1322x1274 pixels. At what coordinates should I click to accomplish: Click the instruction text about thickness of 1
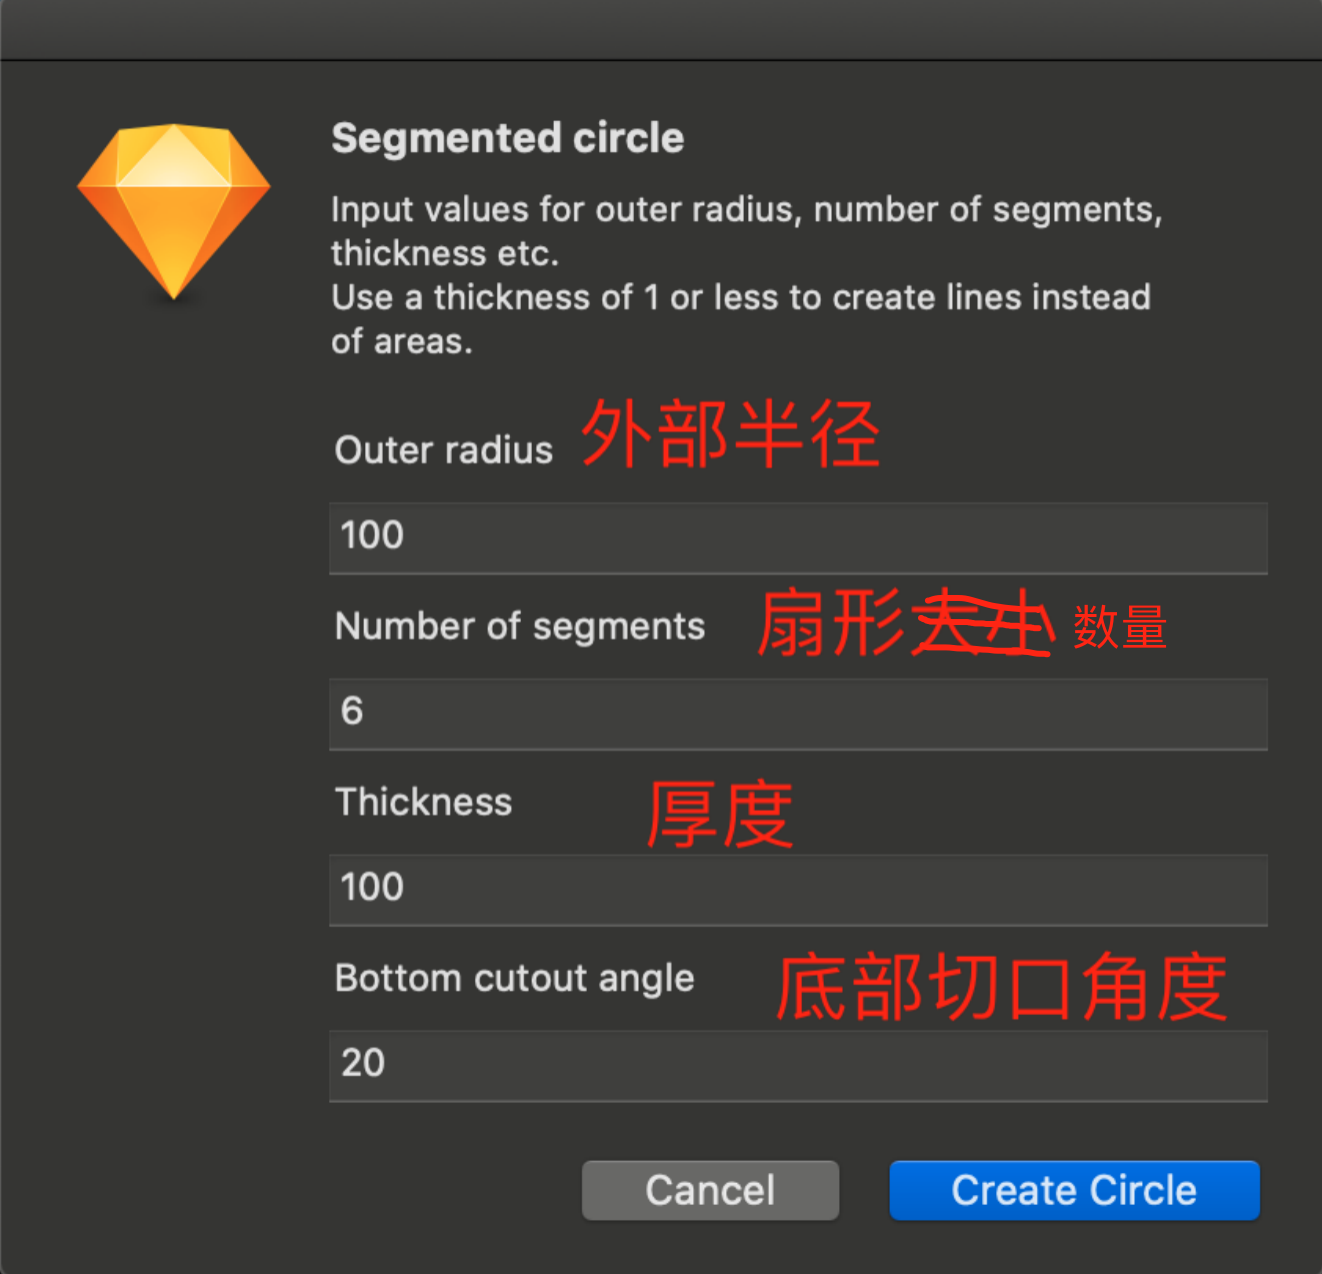(x=741, y=319)
